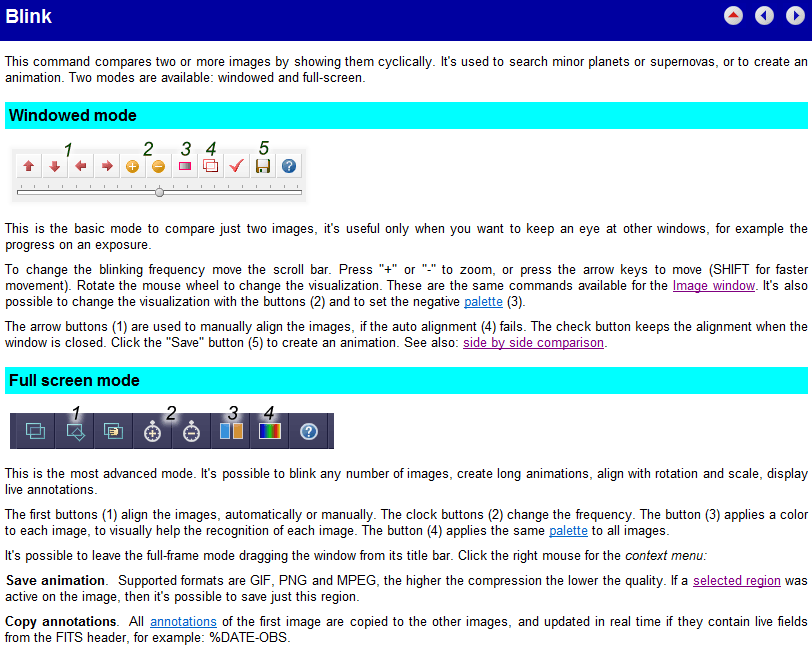Screen dimensions: 812x648
Task: Click the red left arrow align button
Action: (80, 166)
